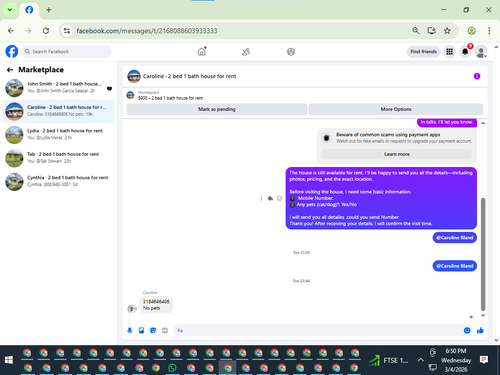Screen dimensions: 500x375
Task: Click Learn more about scams
Action: tap(397, 154)
